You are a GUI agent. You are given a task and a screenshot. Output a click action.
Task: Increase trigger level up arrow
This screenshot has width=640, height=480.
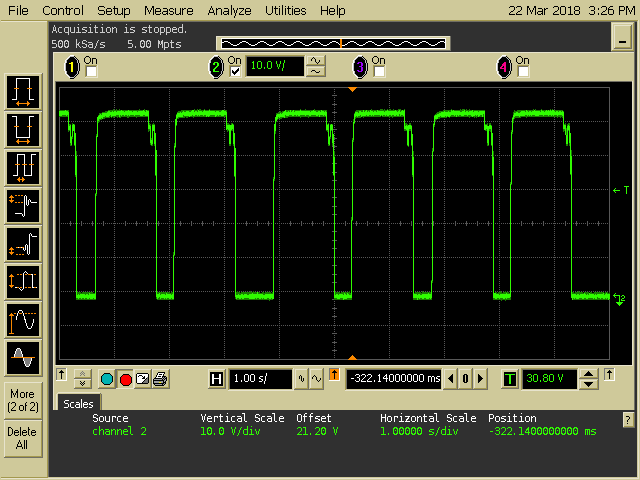(589, 374)
